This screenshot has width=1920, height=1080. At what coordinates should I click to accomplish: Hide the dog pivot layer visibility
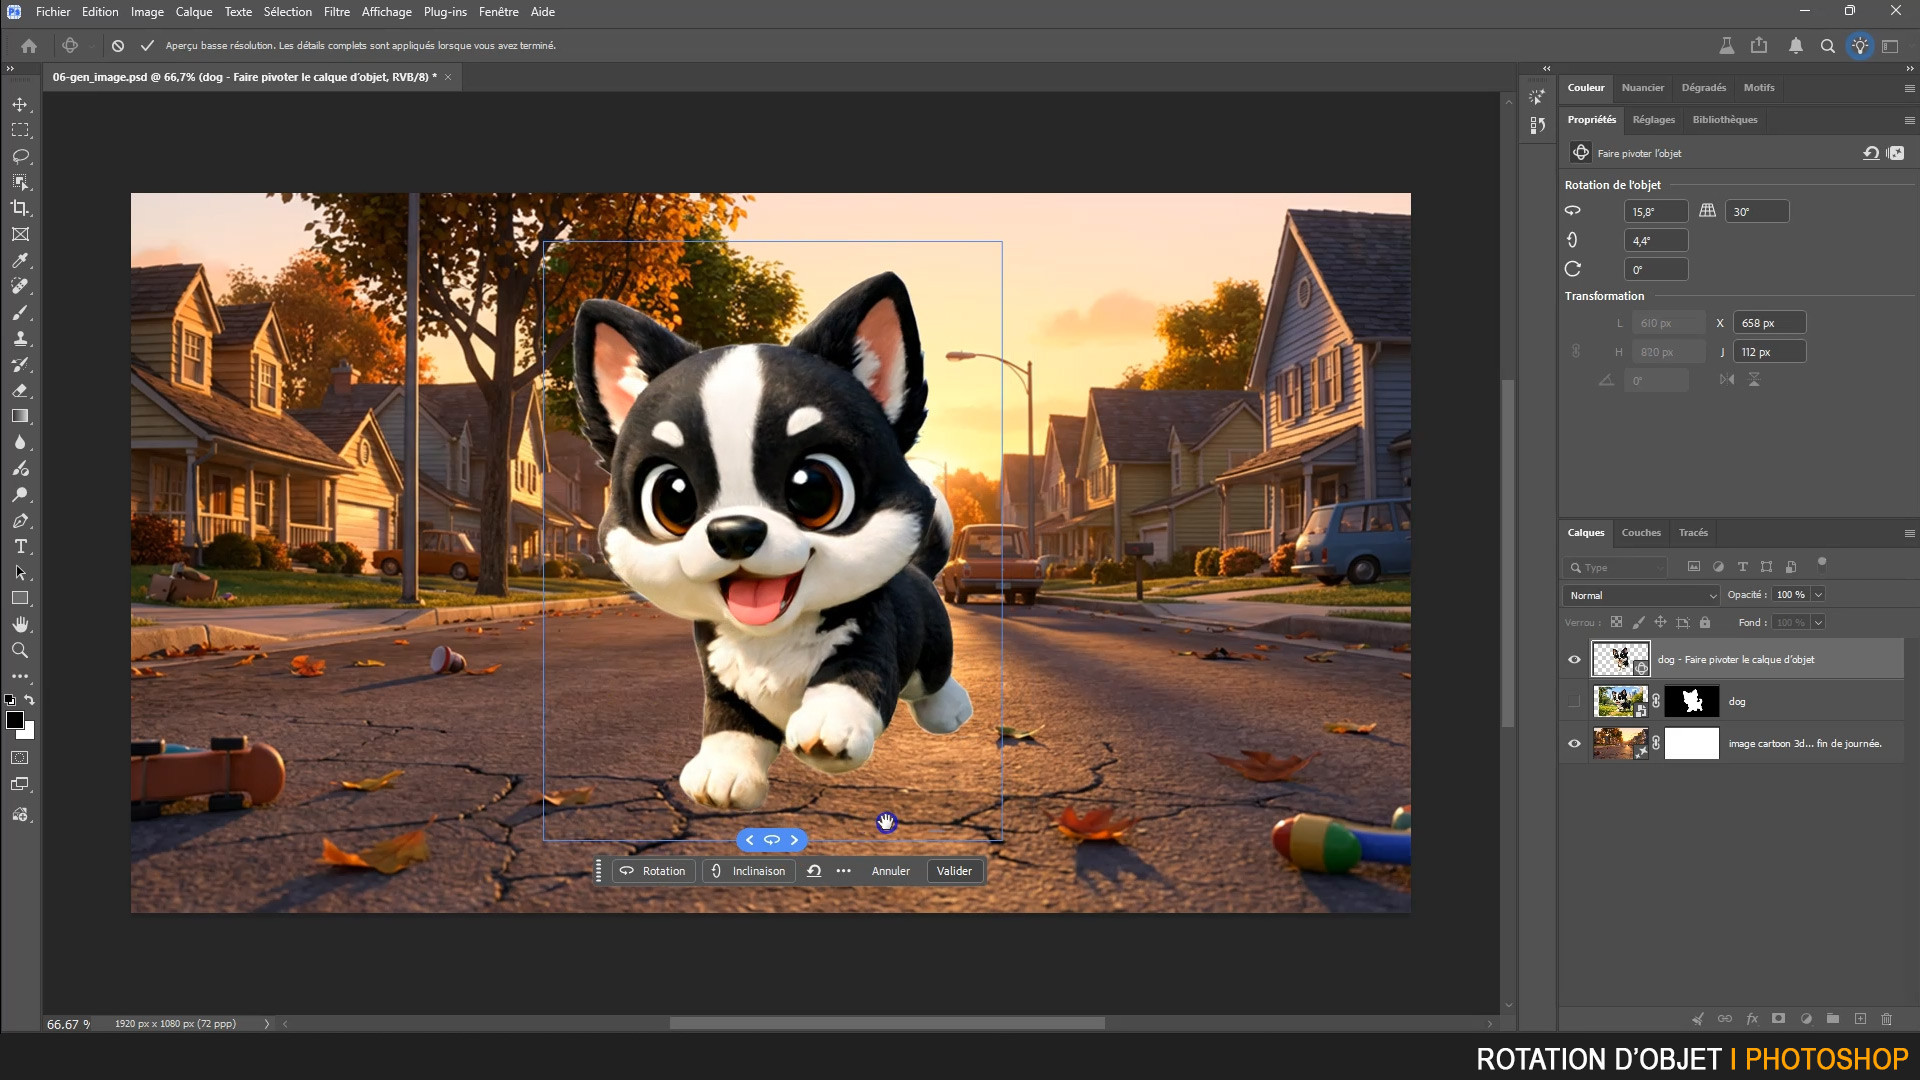[x=1574, y=659]
